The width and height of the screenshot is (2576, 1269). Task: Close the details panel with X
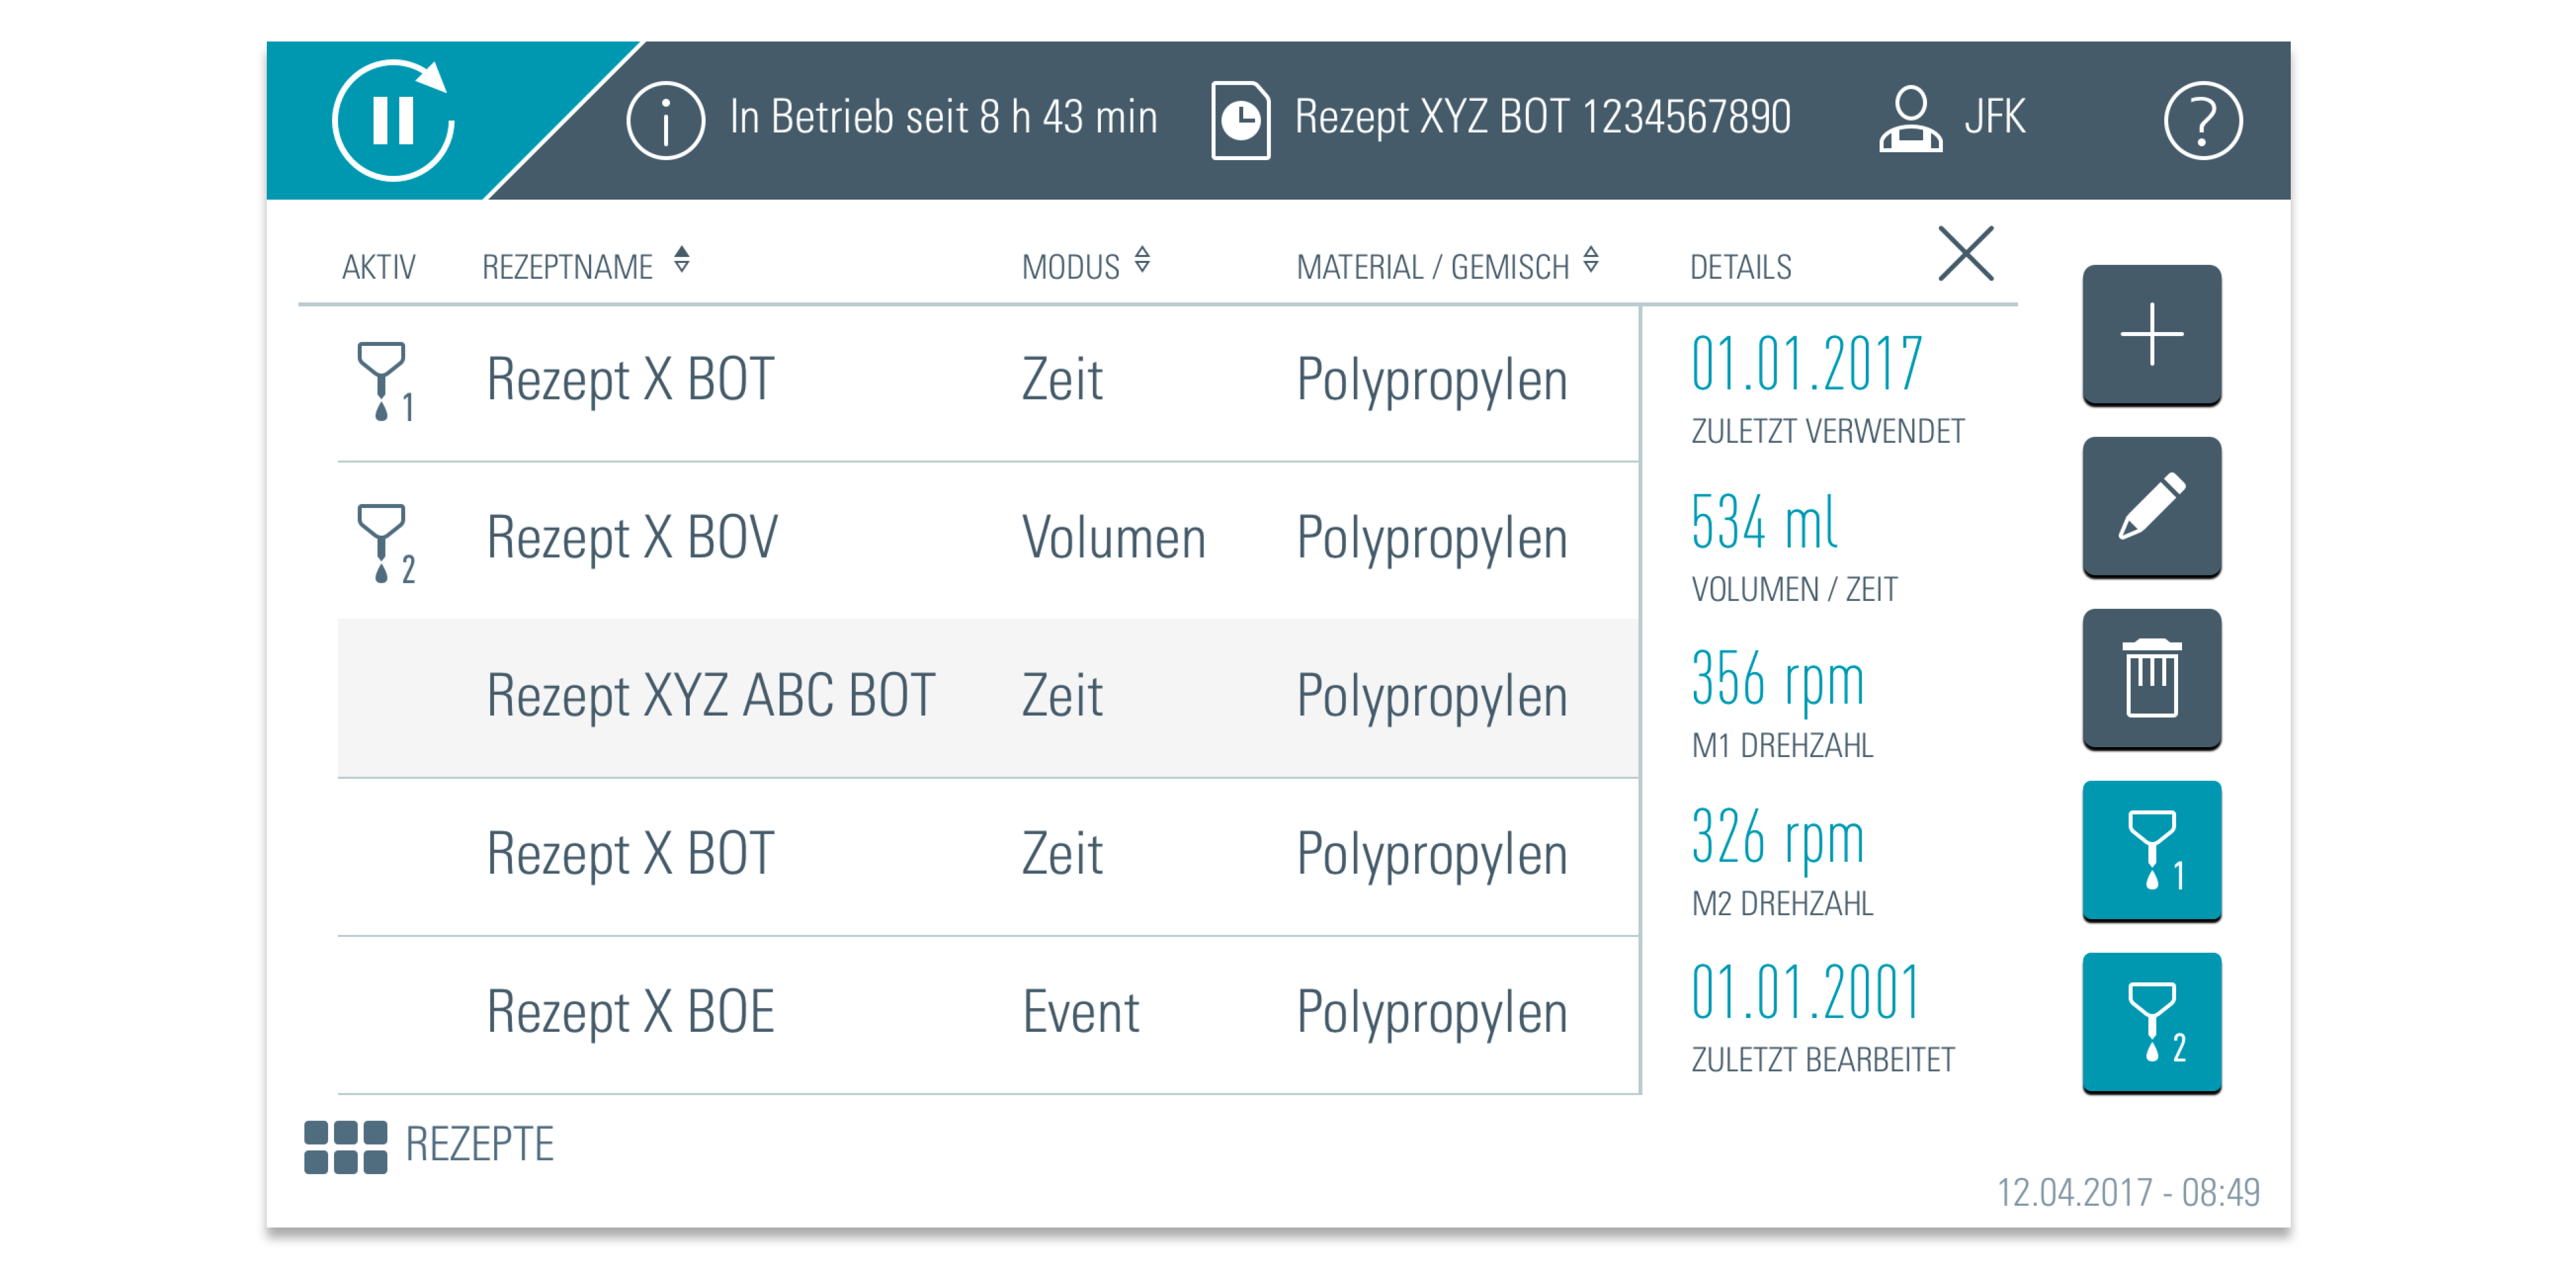1965,253
